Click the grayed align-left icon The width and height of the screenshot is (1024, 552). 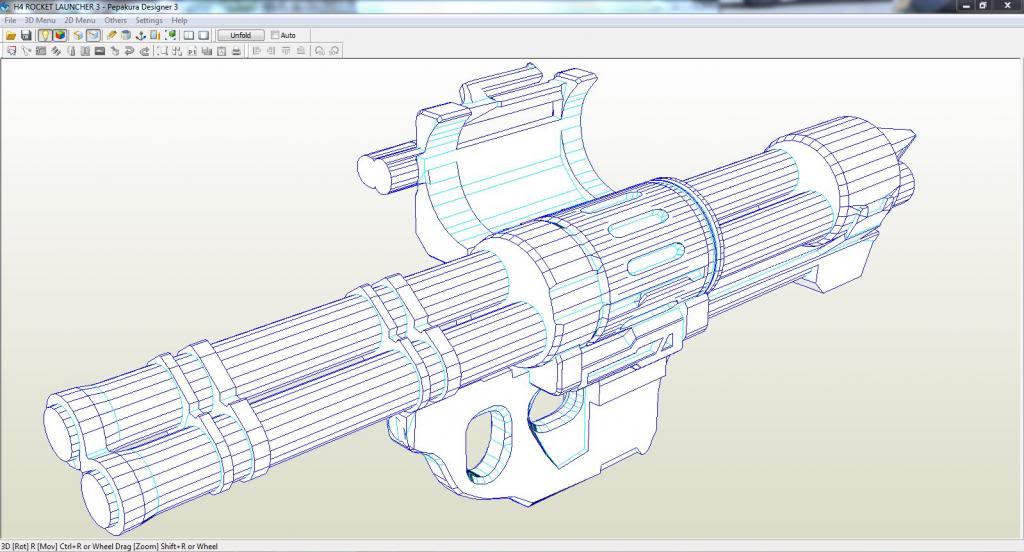(x=256, y=51)
